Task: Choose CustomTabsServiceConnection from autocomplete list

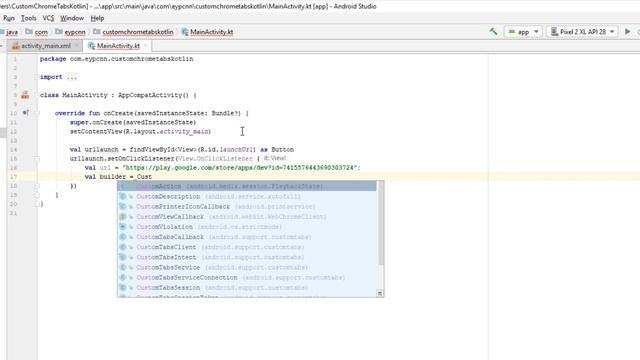Action: coord(247,278)
